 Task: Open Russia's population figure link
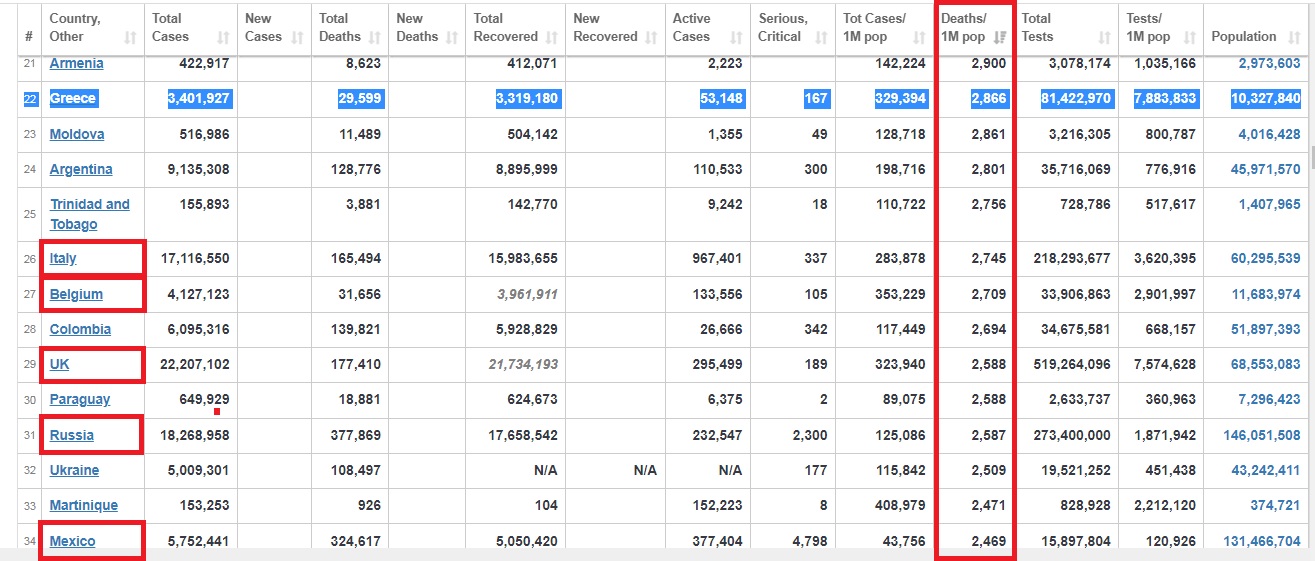pyautogui.click(x=1265, y=435)
